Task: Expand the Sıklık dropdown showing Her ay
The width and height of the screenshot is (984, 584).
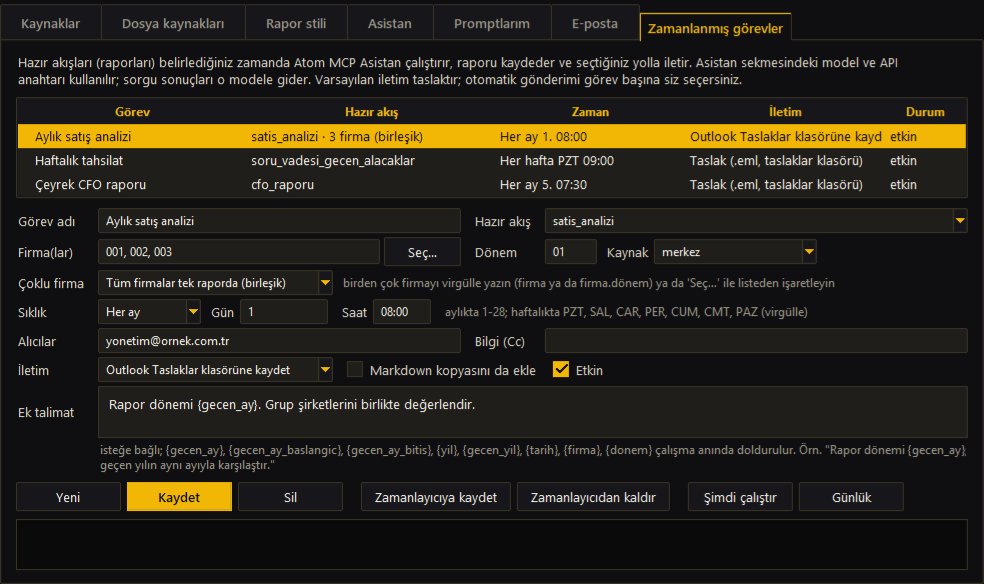Action: pyautogui.click(x=193, y=312)
